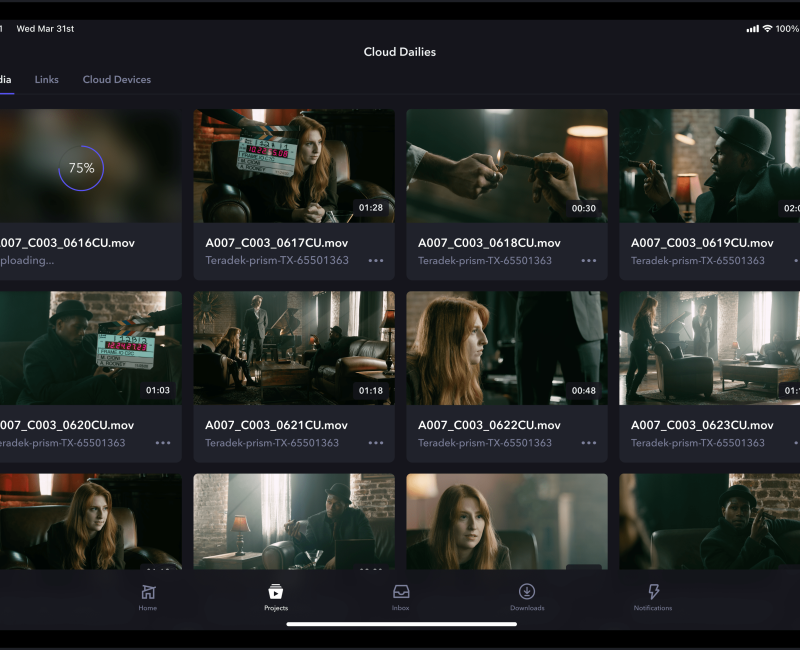Click the 75% upload progress circle
This screenshot has height=650, width=800.
(x=80, y=168)
